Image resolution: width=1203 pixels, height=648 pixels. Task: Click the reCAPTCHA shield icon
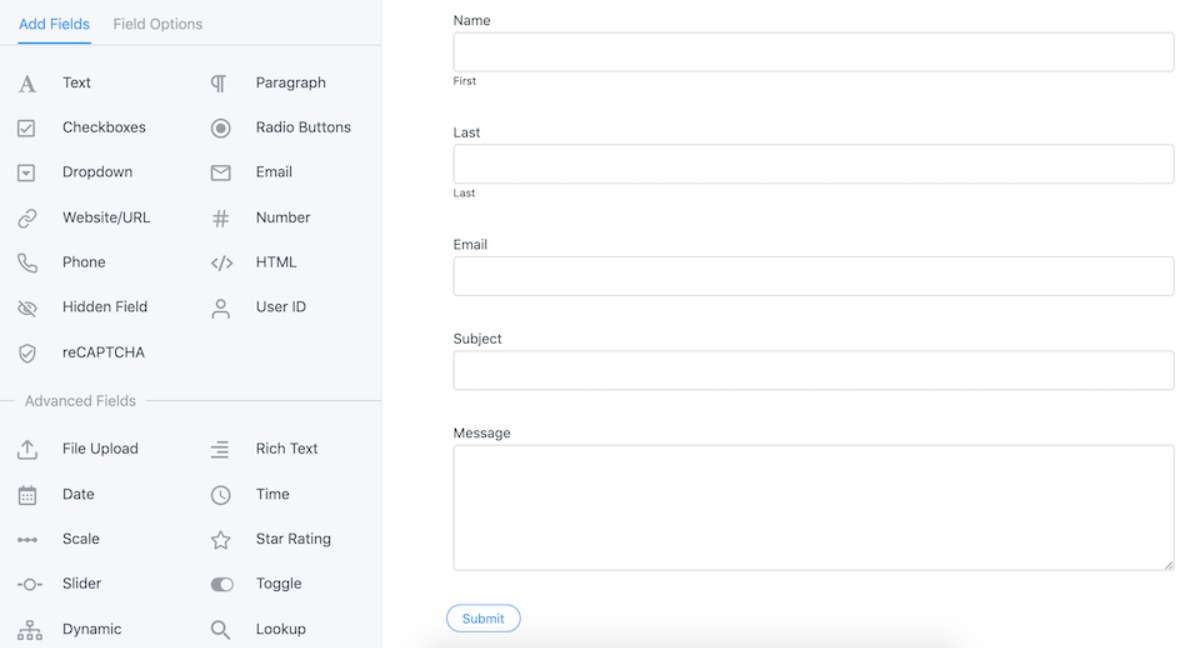click(x=27, y=353)
